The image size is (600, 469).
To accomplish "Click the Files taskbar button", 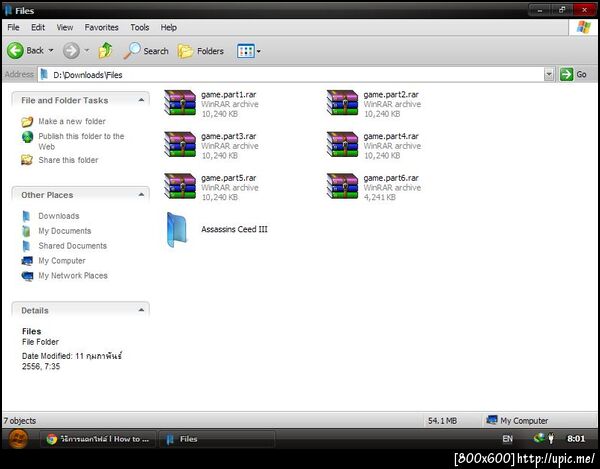I will click(x=217, y=439).
